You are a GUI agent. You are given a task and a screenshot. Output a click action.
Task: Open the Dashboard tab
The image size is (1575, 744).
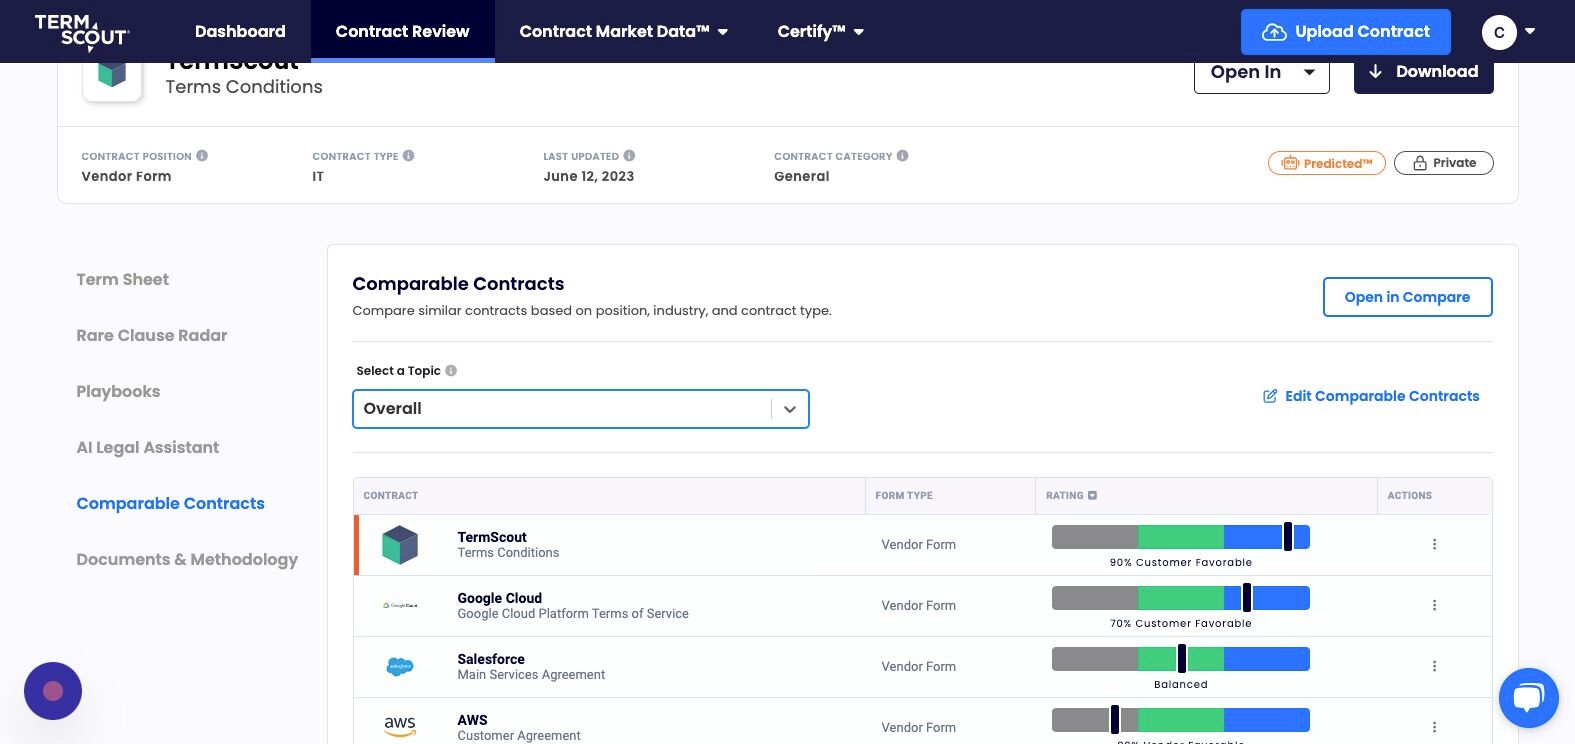(x=240, y=31)
